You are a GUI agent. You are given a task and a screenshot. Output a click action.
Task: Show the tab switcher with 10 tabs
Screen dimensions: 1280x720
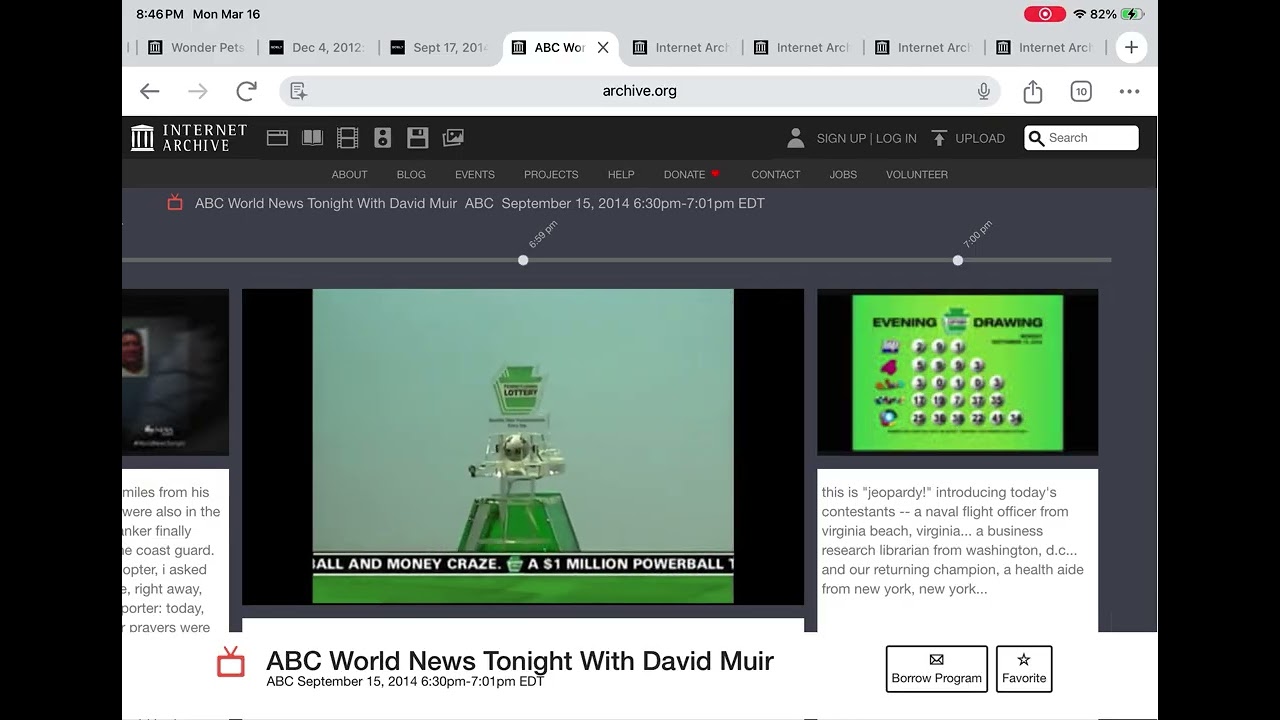pyautogui.click(x=1081, y=91)
